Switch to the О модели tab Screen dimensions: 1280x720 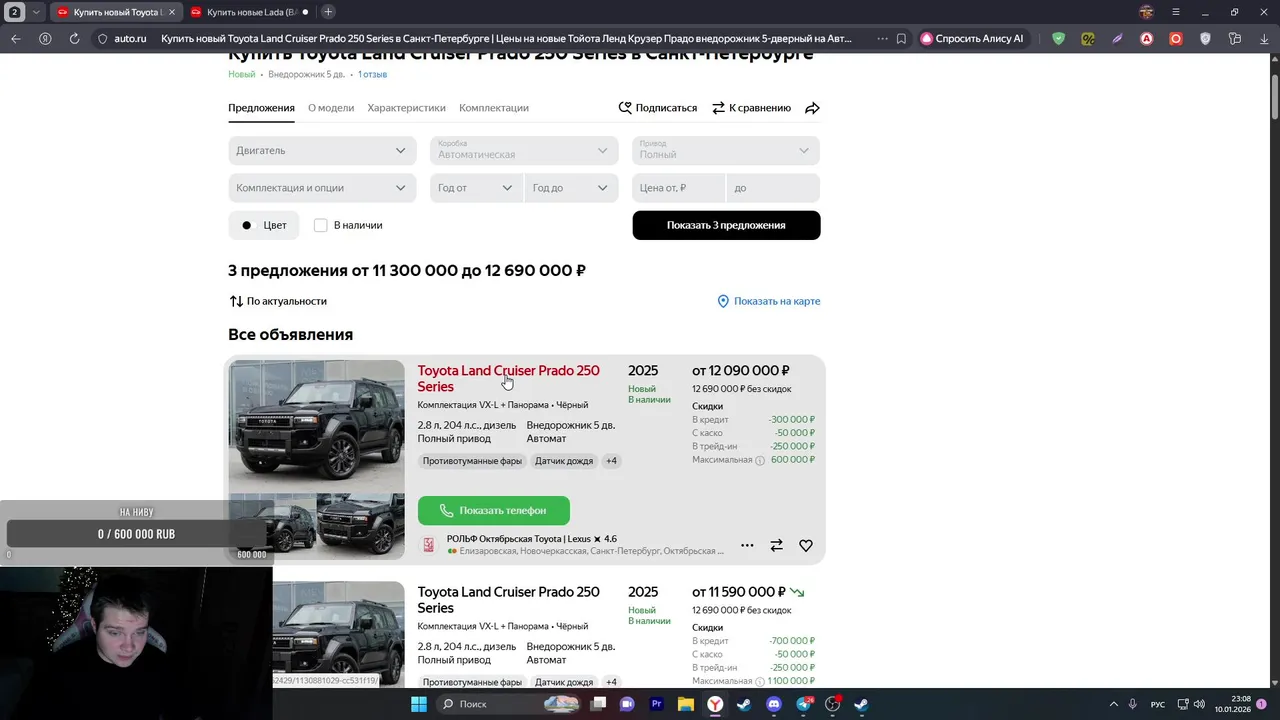(331, 108)
